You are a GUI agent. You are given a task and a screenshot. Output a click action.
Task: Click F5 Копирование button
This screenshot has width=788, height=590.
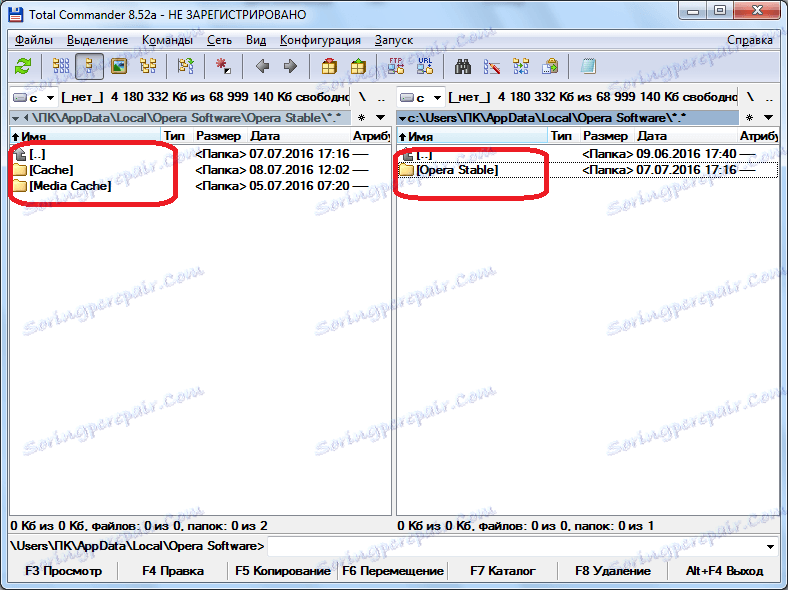[283, 571]
